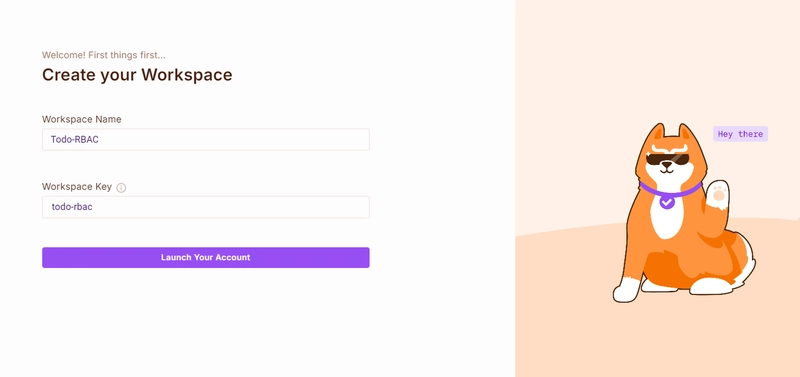Click the 'Hey there' speech bubble
Screen dimensions: 800x377
click(x=740, y=134)
